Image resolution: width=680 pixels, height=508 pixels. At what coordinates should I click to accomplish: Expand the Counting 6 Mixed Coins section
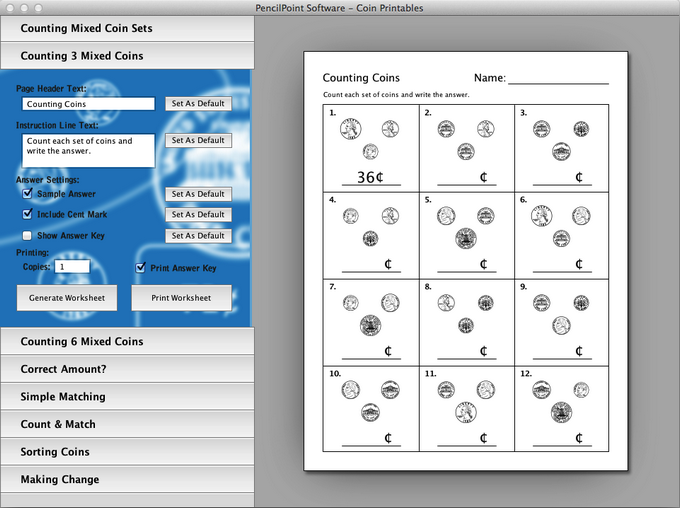(127, 341)
